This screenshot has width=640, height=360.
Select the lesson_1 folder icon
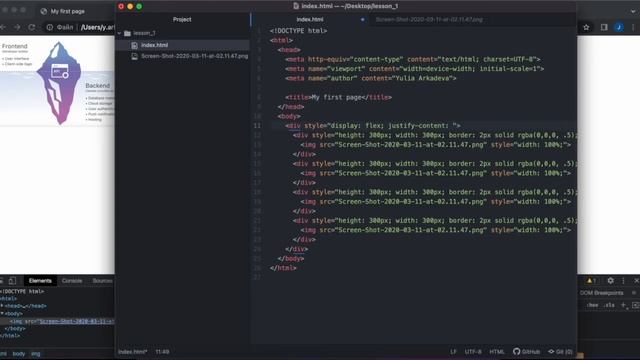(x=127, y=33)
